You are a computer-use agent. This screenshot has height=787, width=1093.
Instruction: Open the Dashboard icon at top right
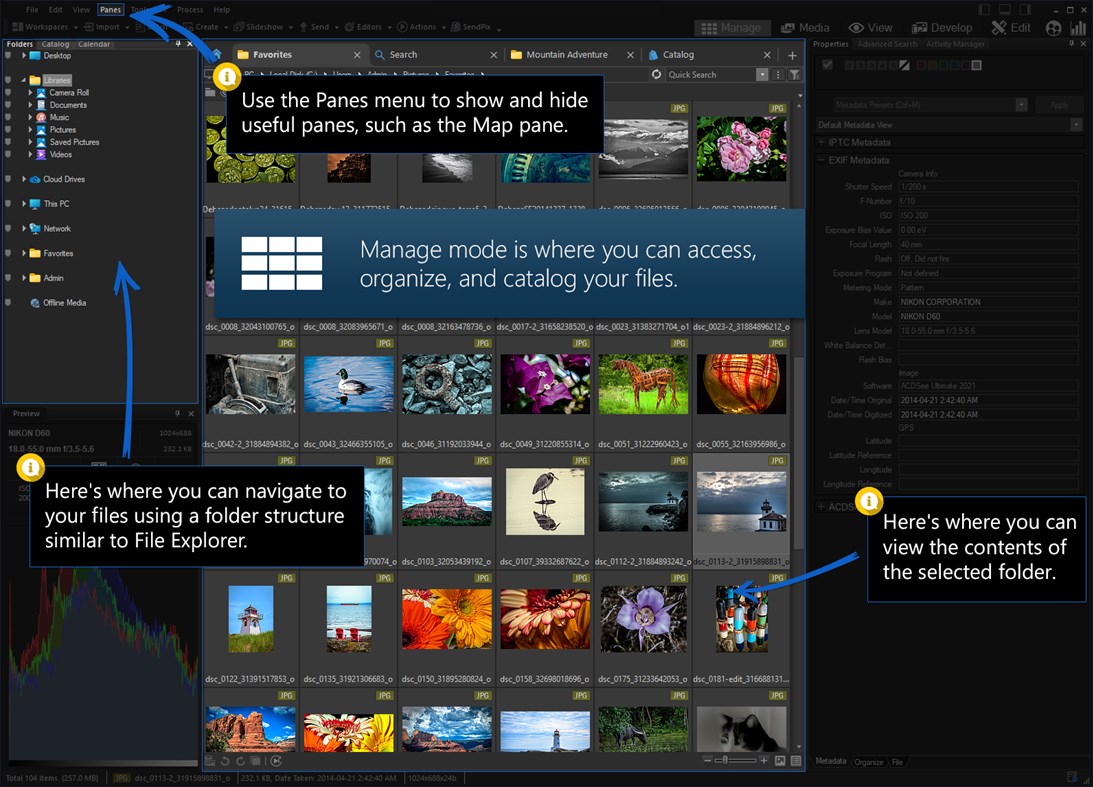[1078, 28]
